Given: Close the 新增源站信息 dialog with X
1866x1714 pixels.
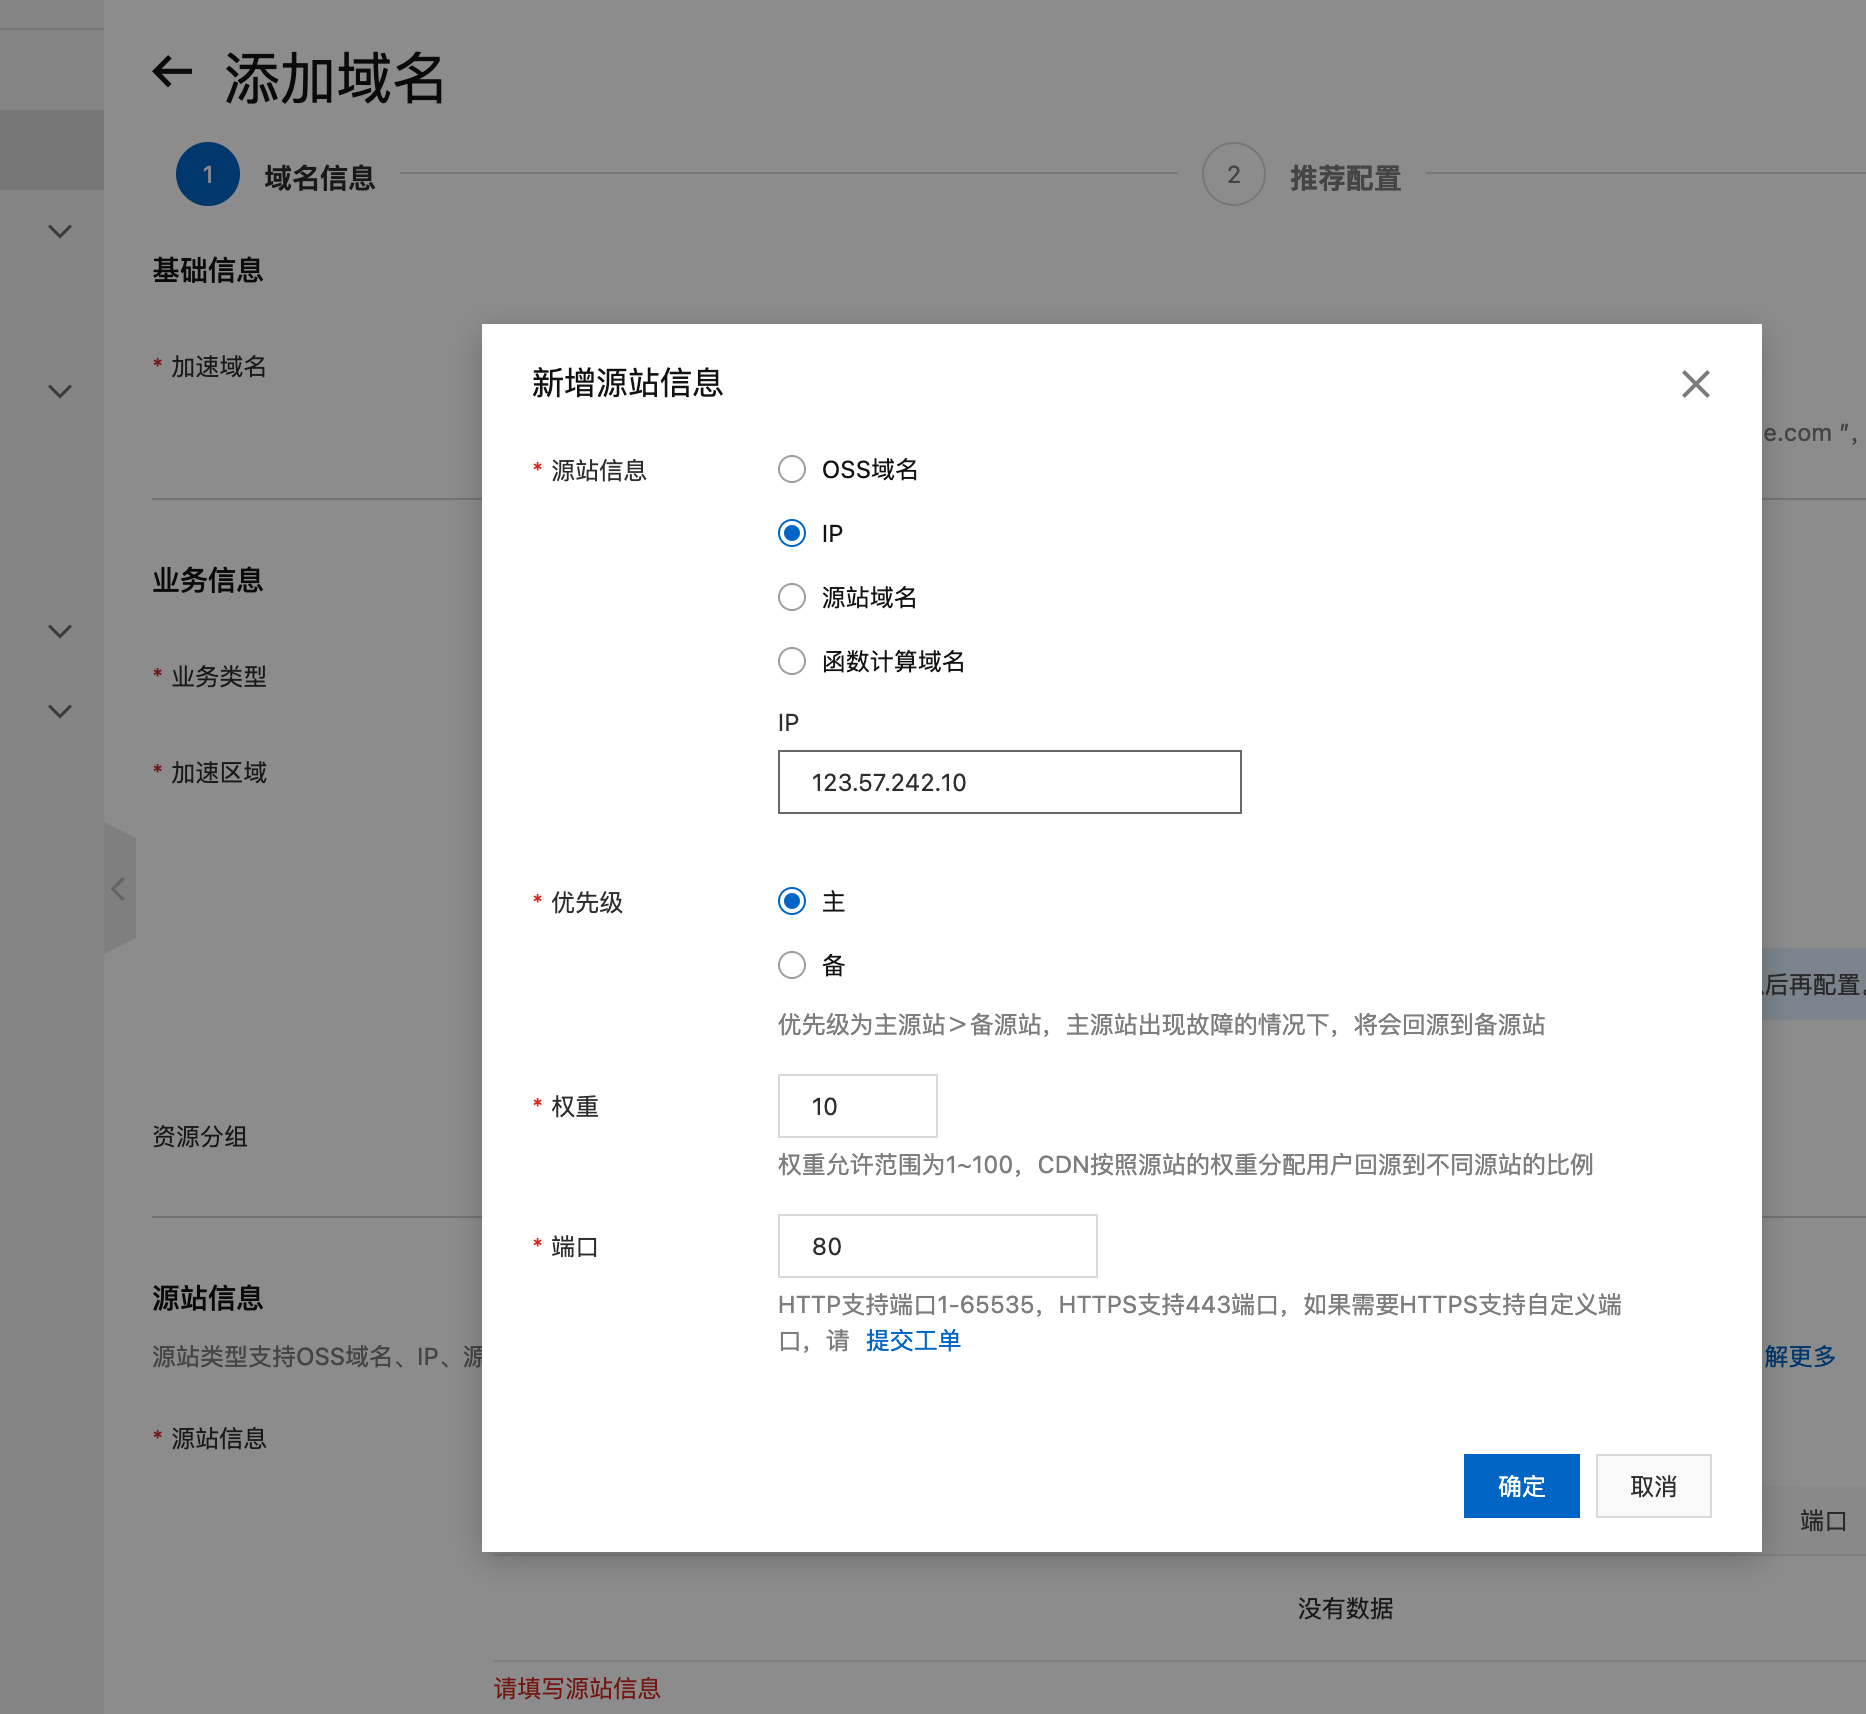Looking at the screenshot, I should coord(1695,384).
